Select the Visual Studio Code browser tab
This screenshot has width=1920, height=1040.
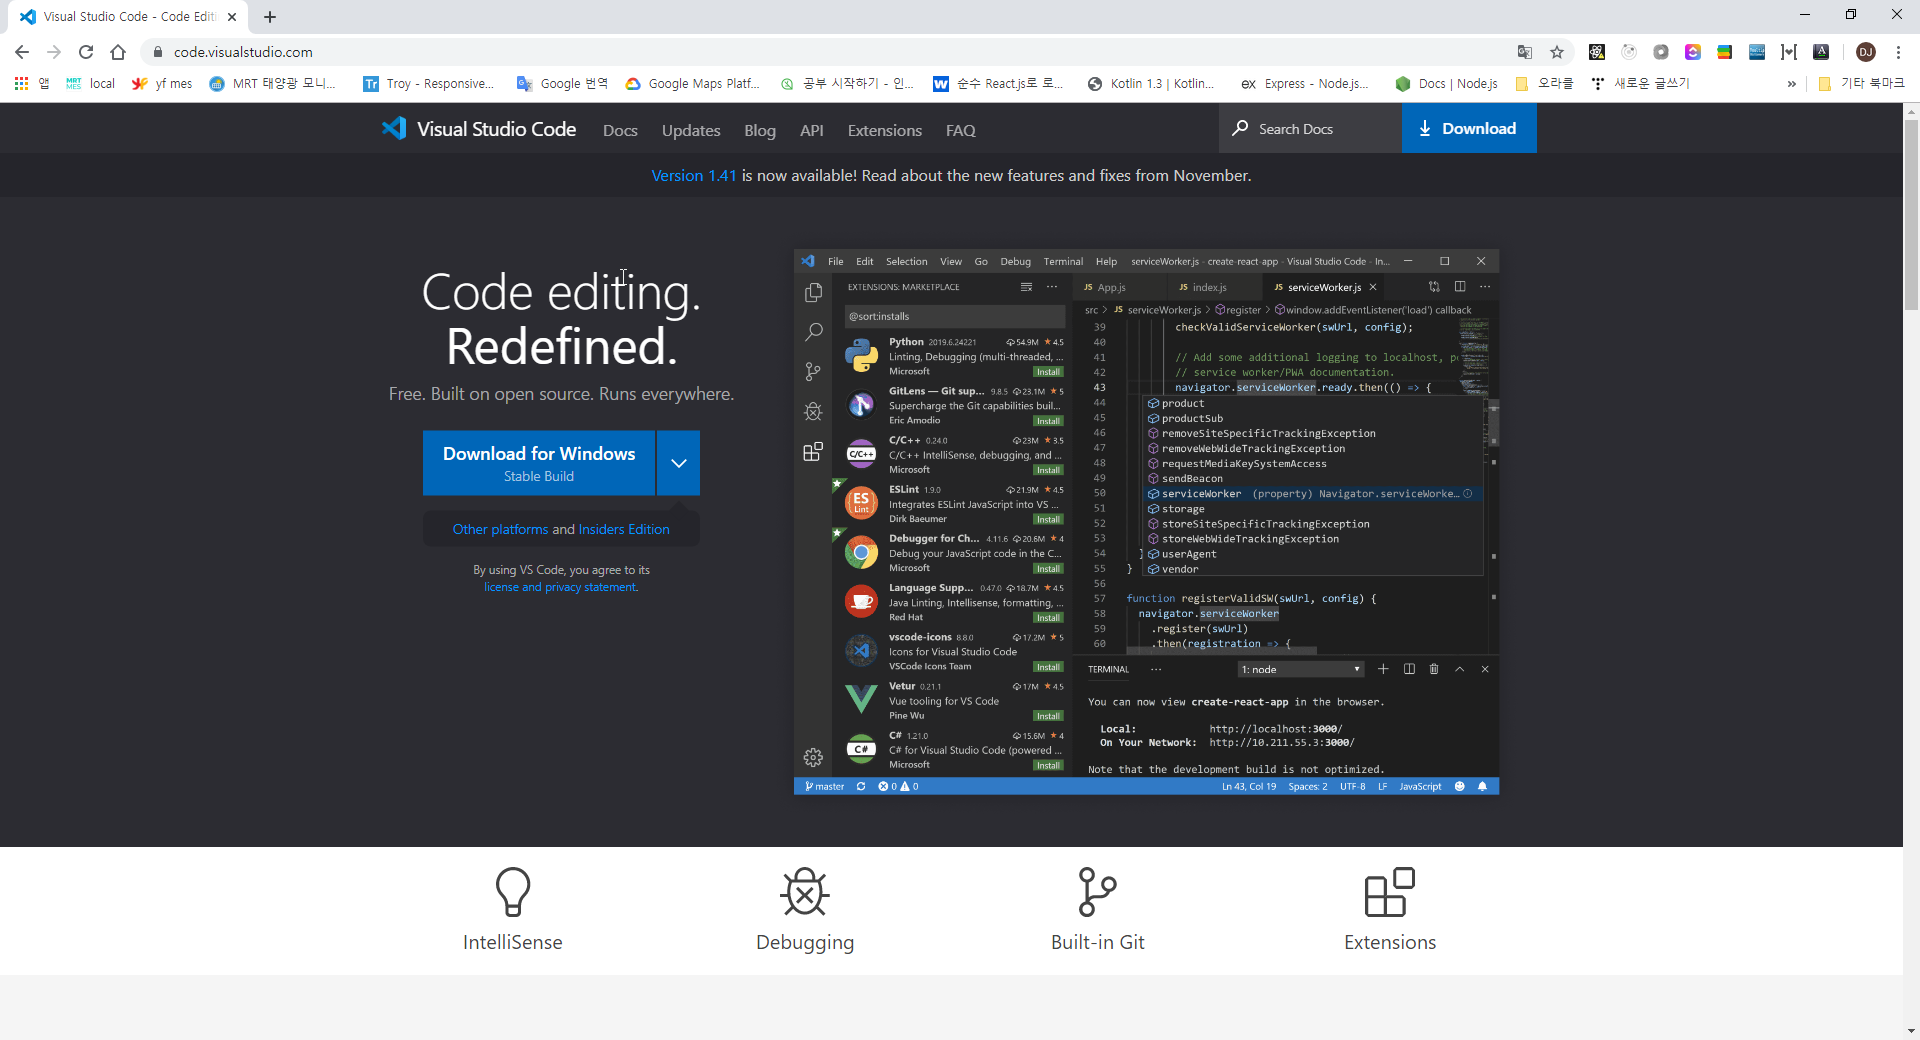pos(128,17)
